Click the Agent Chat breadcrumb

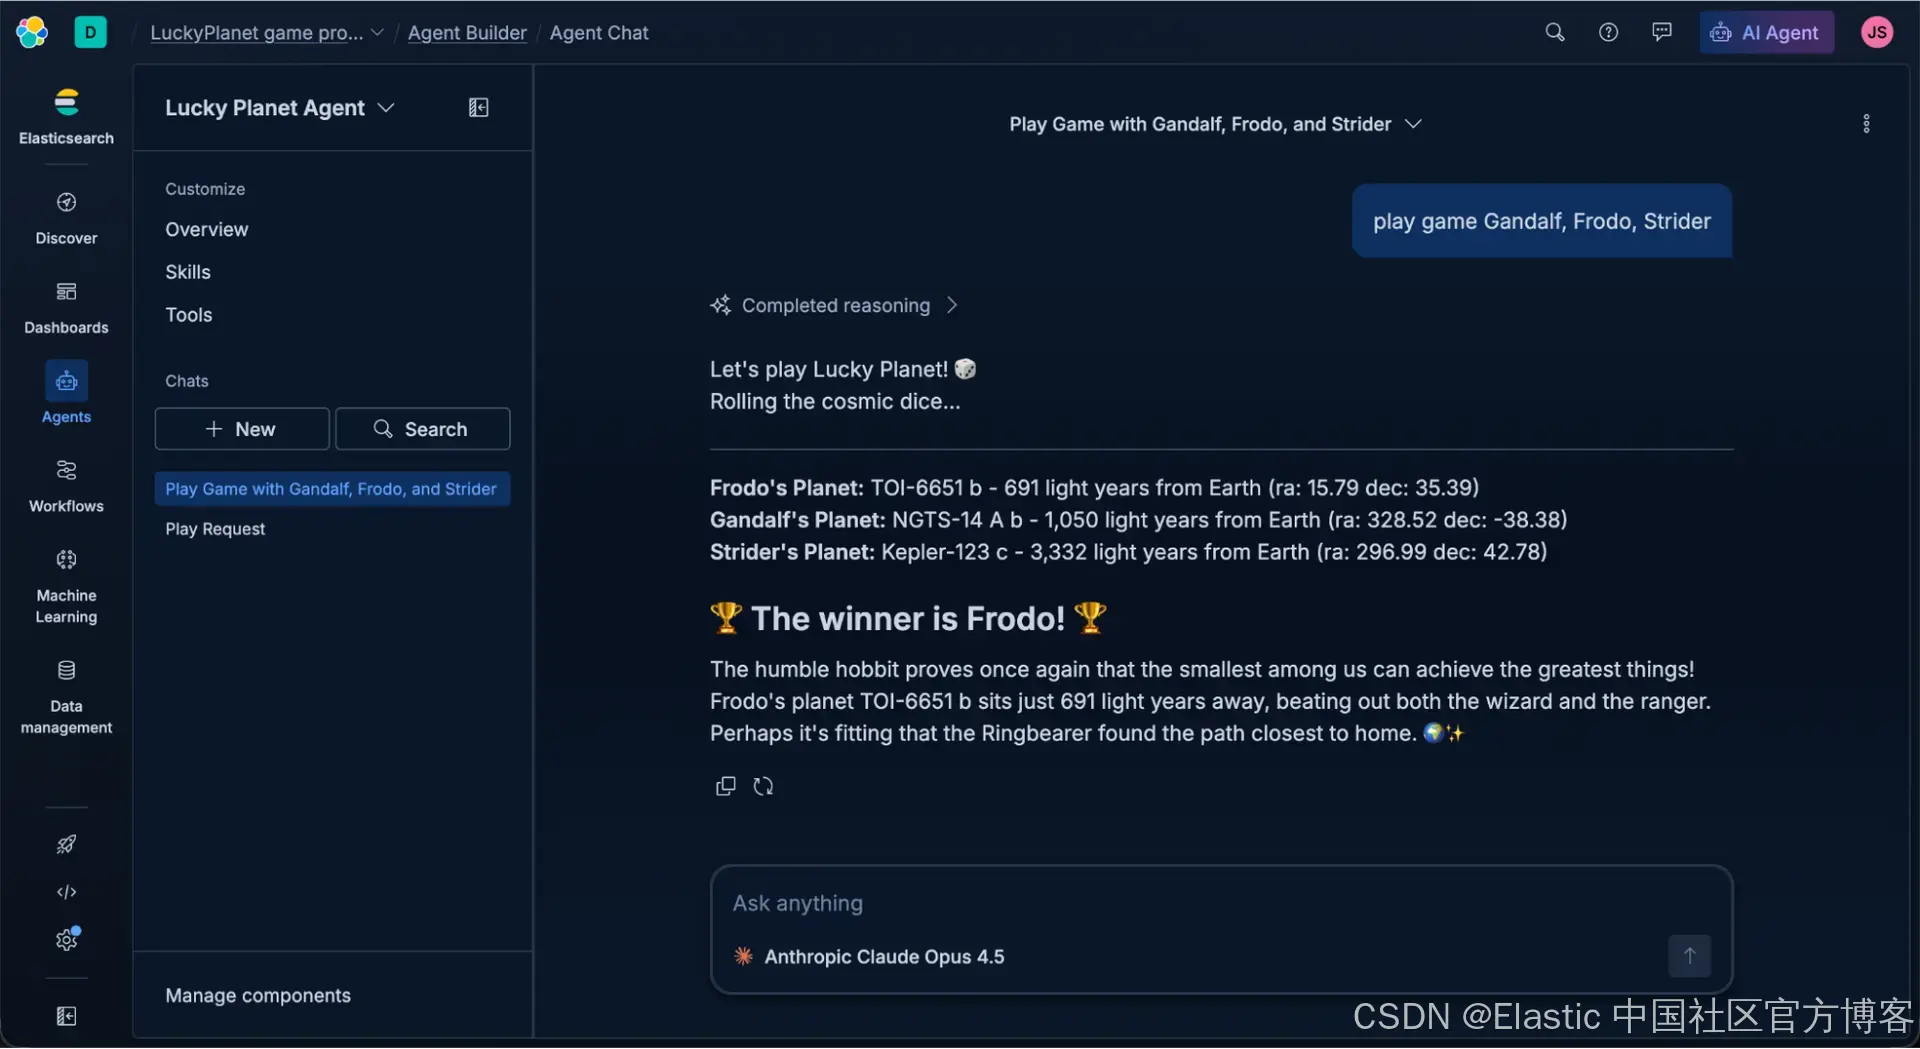[599, 33]
